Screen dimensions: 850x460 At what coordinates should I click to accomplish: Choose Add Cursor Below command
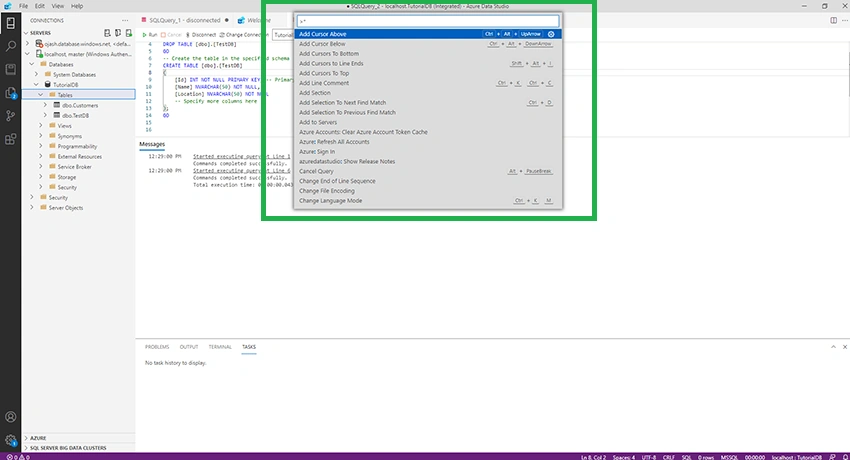[428, 44]
